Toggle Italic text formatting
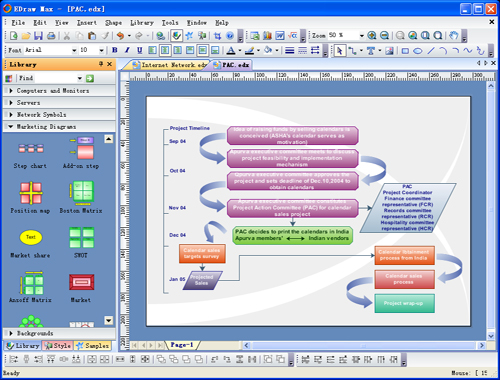This screenshot has width=500, height=380. 127,50
